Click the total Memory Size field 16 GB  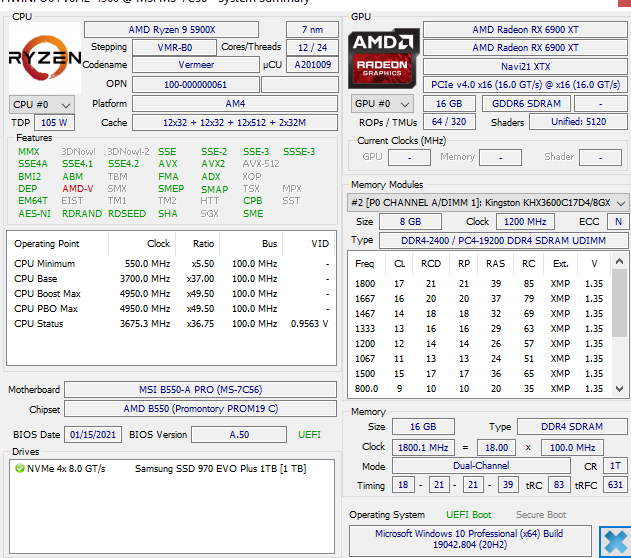[423, 426]
